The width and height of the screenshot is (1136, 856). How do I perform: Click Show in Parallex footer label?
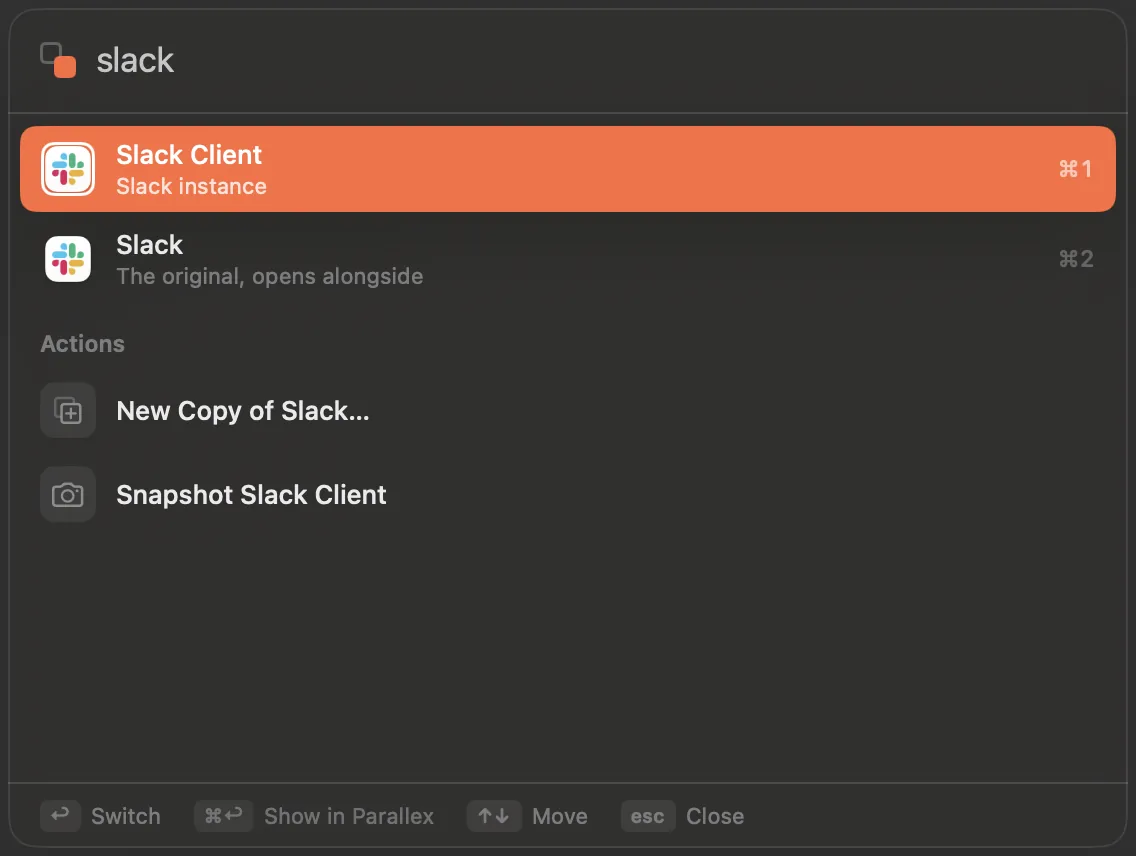[x=348, y=816]
